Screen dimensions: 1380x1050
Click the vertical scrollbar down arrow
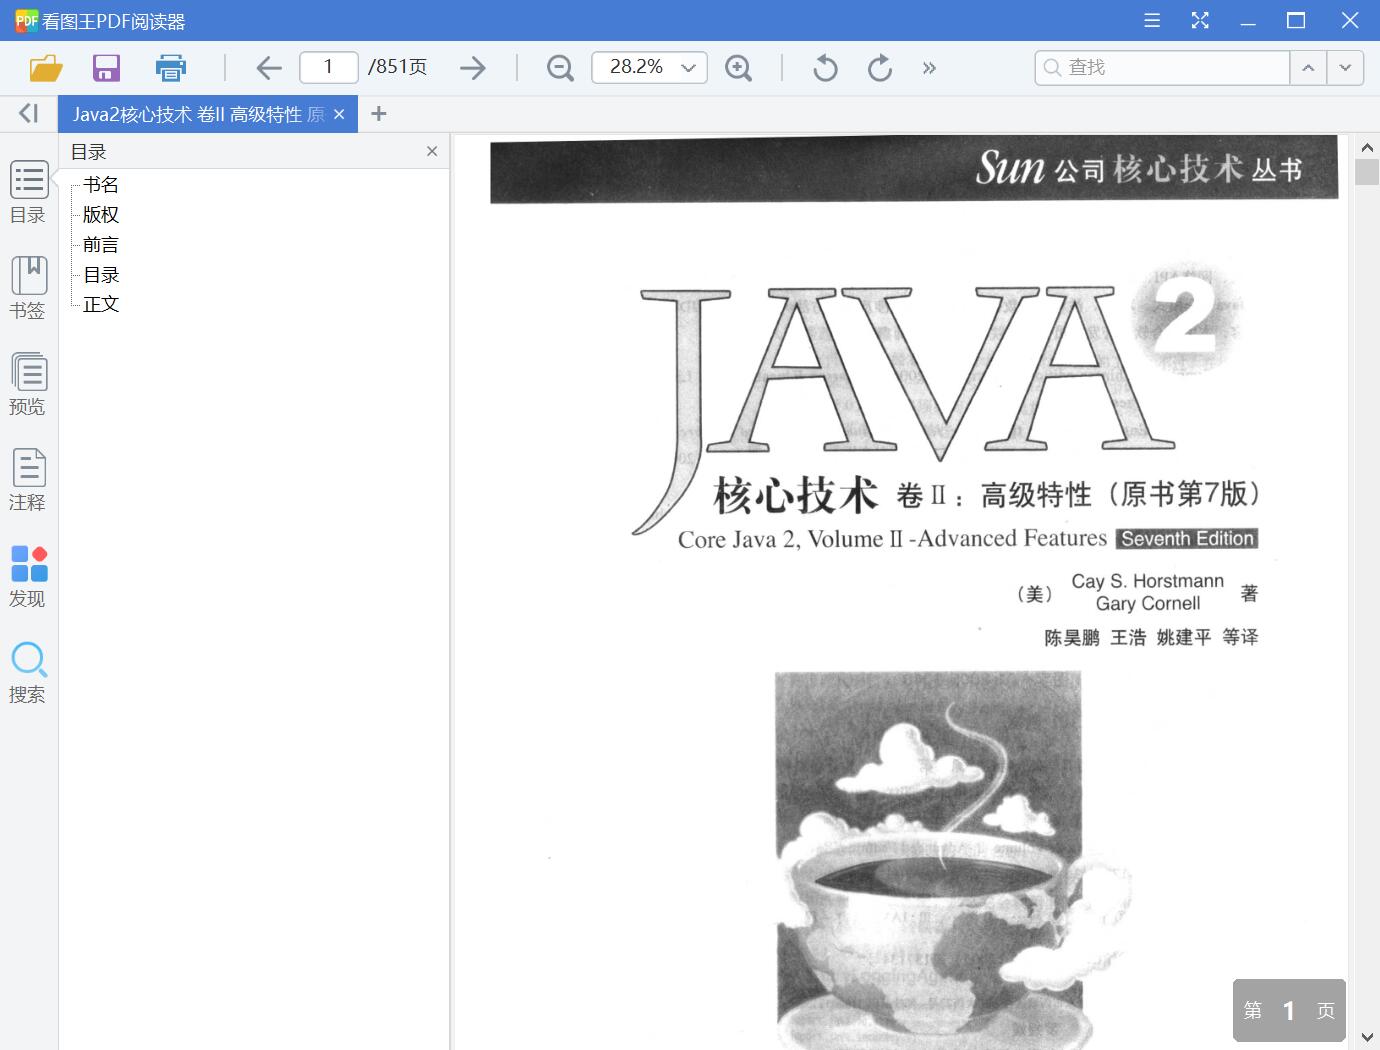pos(1367,1037)
